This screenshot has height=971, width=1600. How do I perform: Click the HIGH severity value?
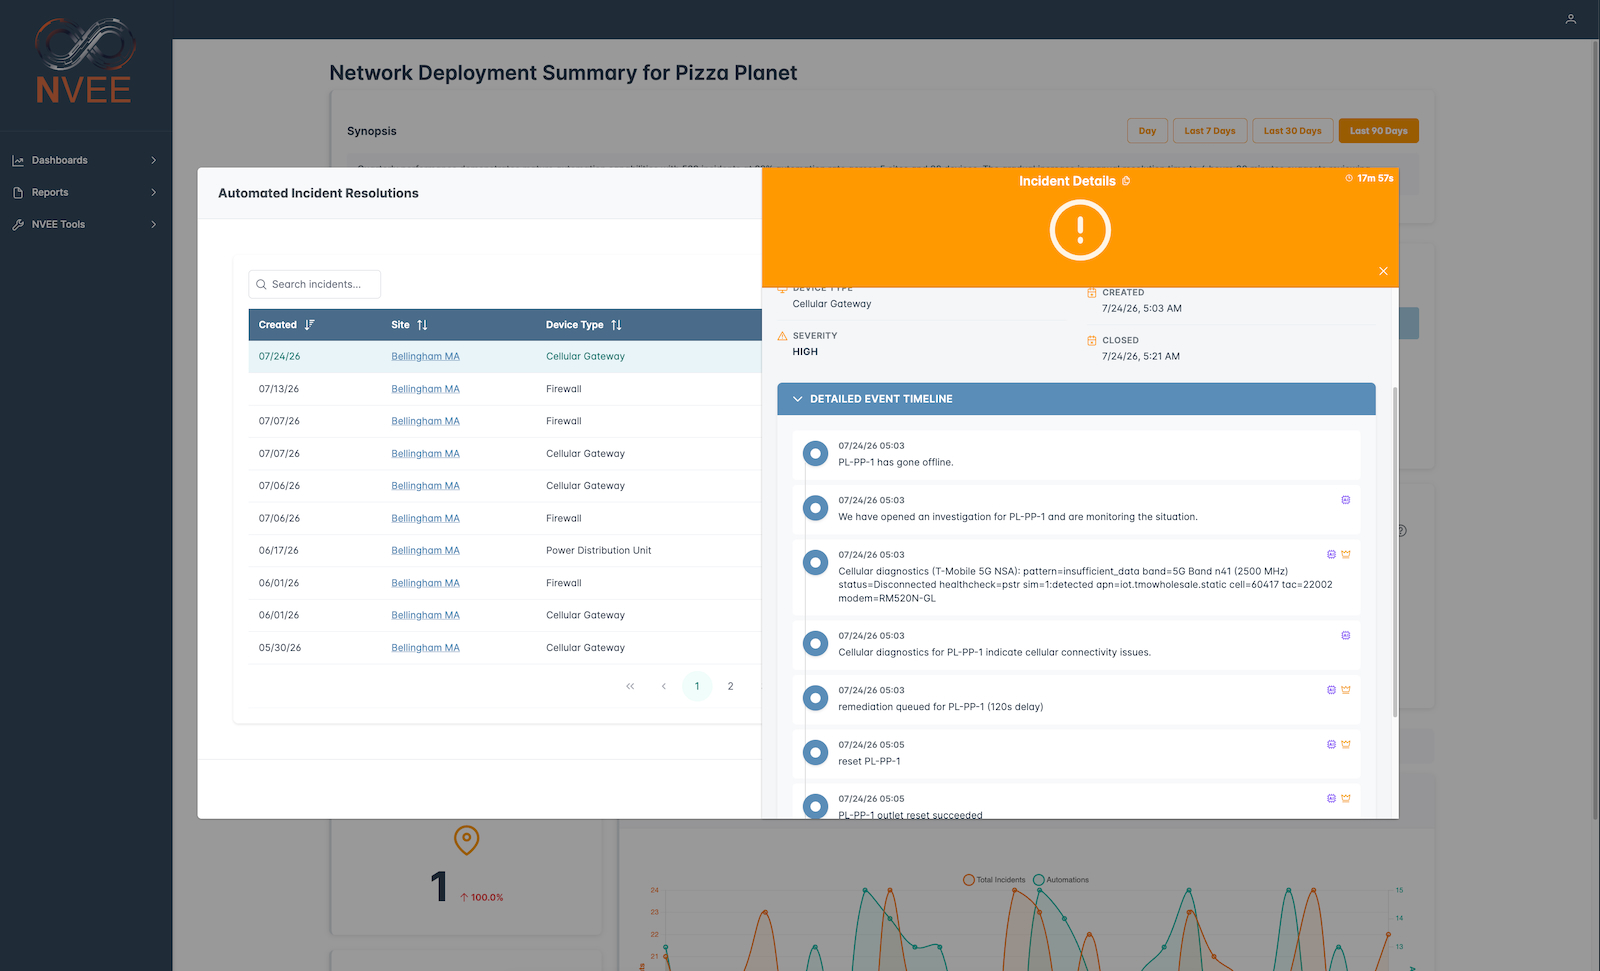(x=805, y=352)
